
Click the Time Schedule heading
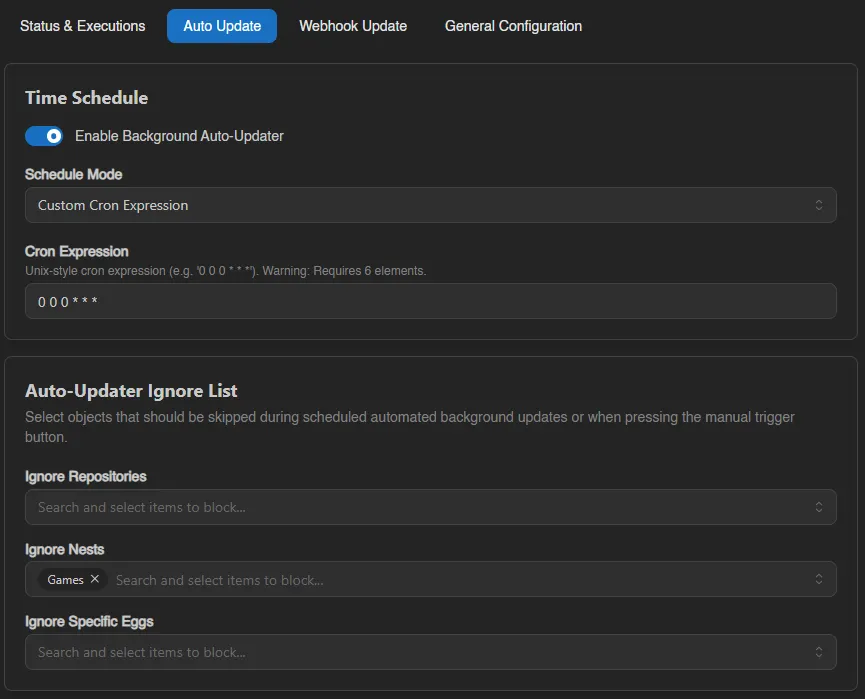(x=87, y=98)
